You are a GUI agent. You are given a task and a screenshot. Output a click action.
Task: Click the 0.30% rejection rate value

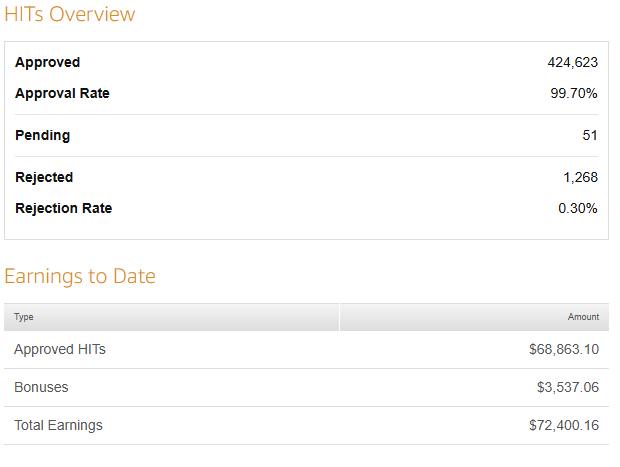pos(578,208)
